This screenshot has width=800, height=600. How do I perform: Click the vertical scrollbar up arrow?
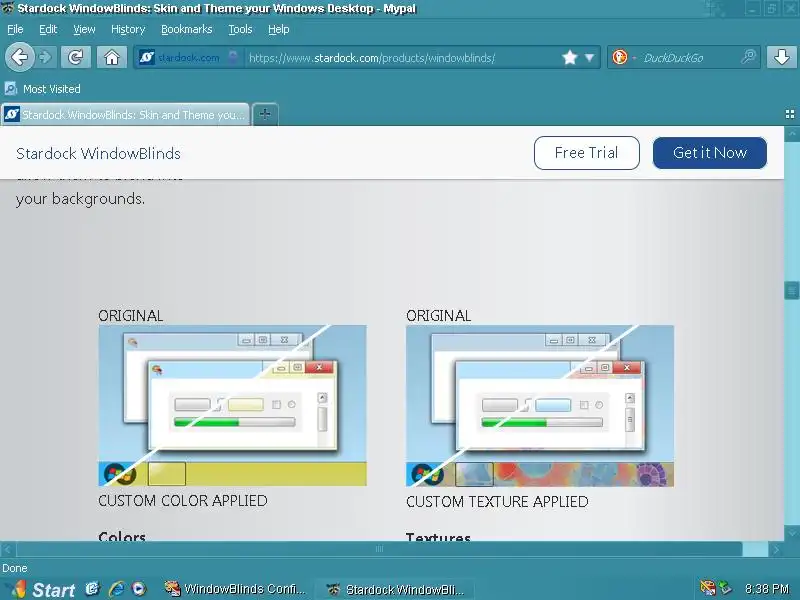tap(792, 134)
